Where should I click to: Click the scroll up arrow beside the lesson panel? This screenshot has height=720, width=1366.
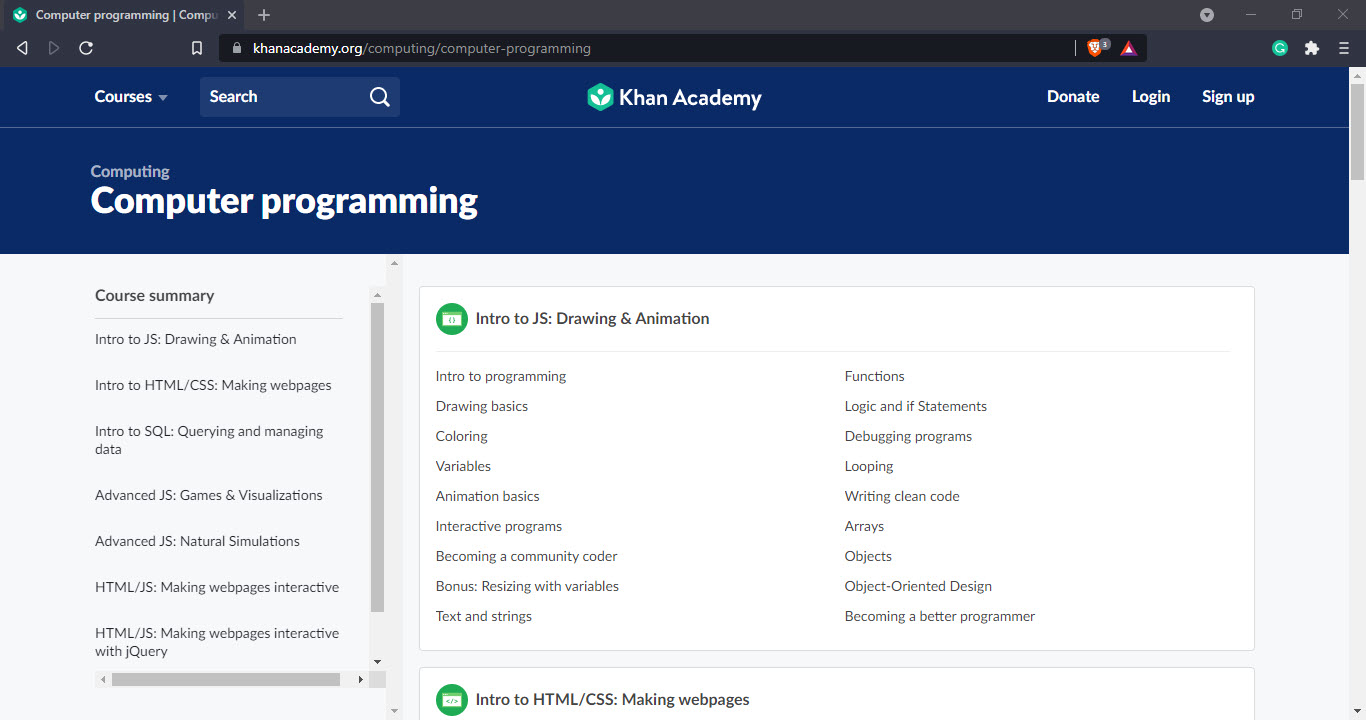pos(394,263)
